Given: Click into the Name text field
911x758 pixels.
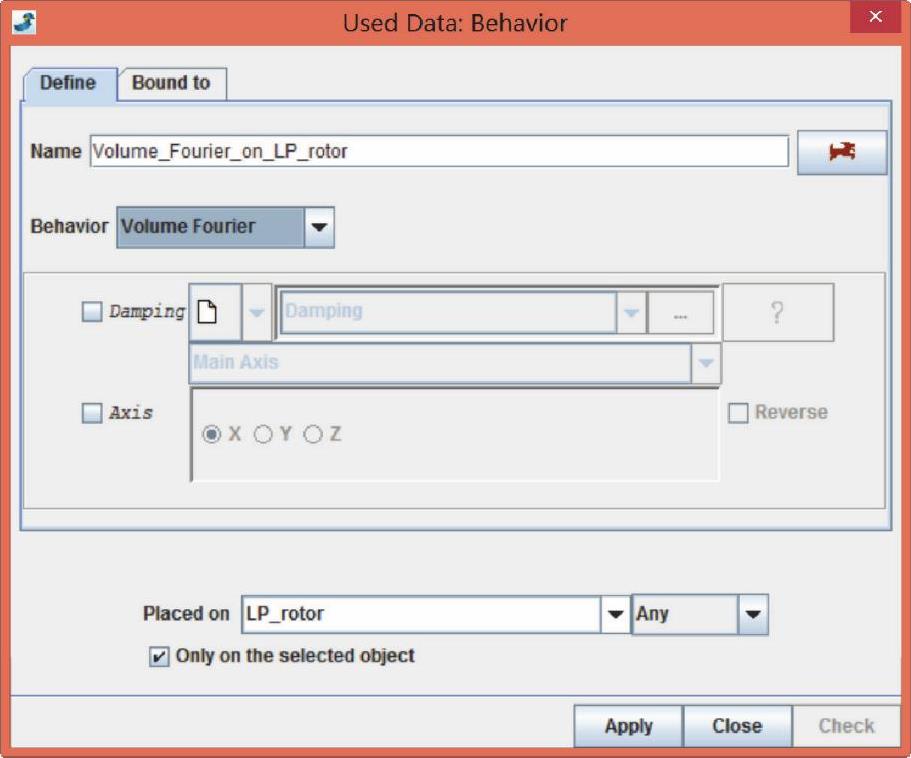Looking at the screenshot, I should tap(438, 151).
